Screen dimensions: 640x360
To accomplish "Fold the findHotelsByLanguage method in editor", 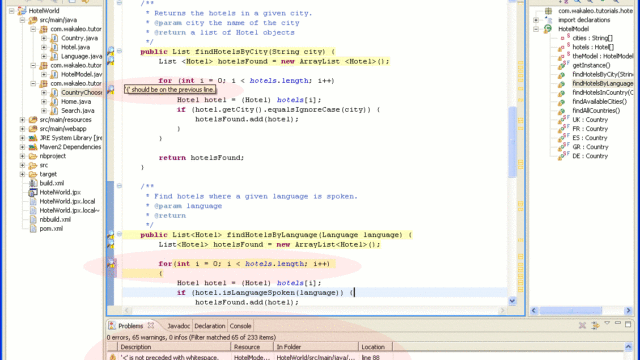I will click(119, 234).
